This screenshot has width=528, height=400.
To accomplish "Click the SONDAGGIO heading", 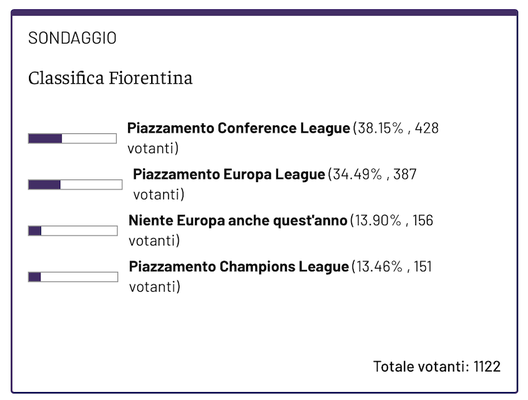I will [x=72, y=38].
